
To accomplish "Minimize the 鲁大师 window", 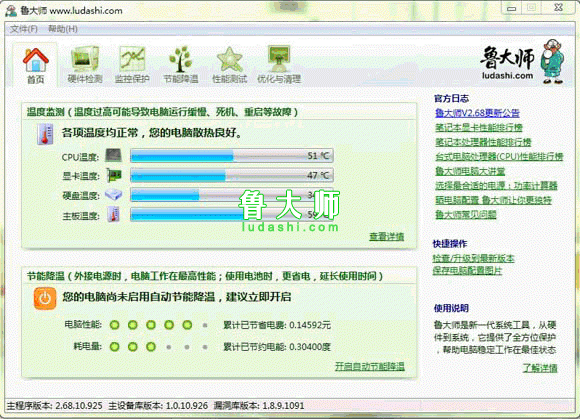I will [x=511, y=8].
